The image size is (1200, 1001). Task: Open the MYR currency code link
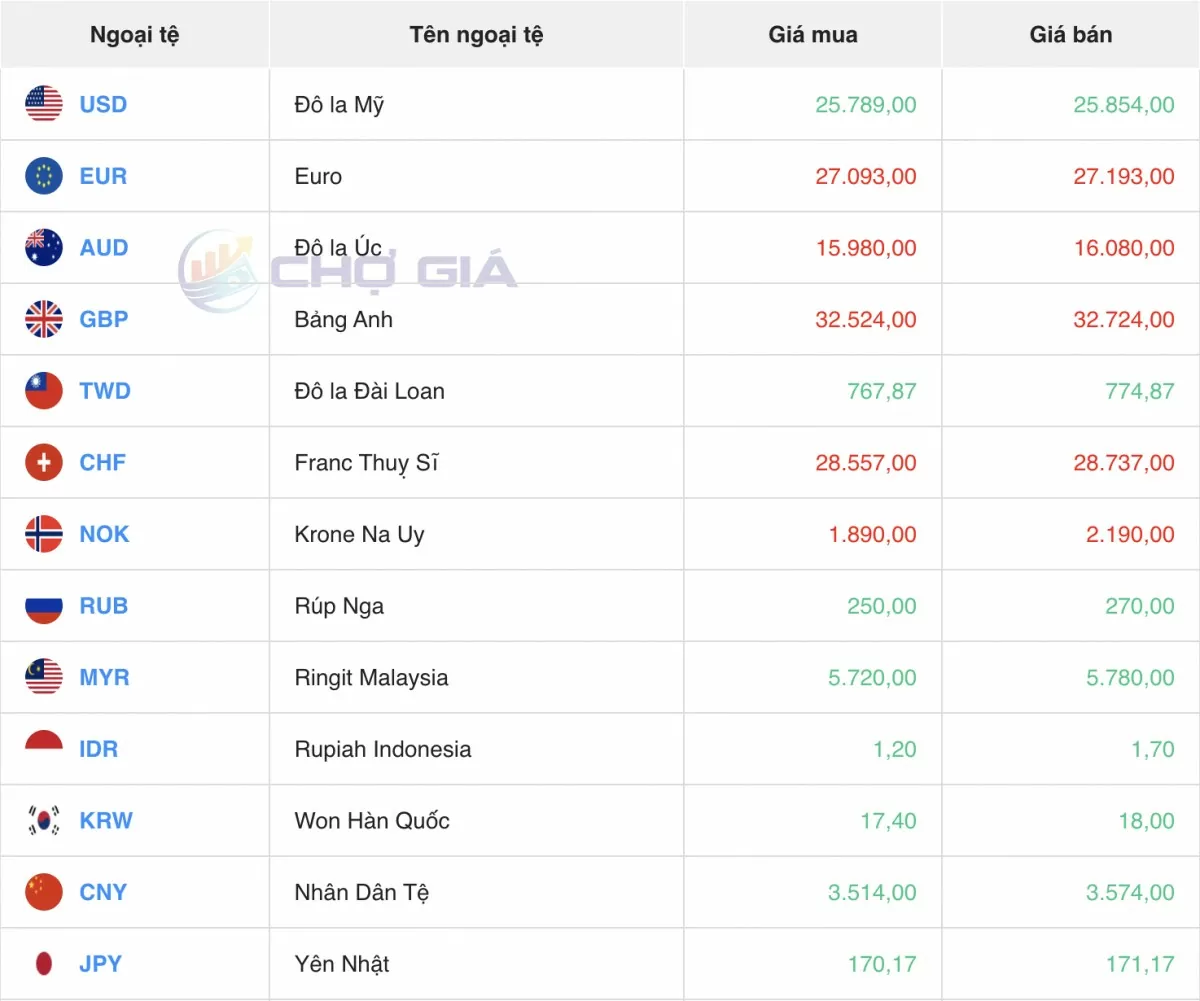pyautogui.click(x=104, y=677)
